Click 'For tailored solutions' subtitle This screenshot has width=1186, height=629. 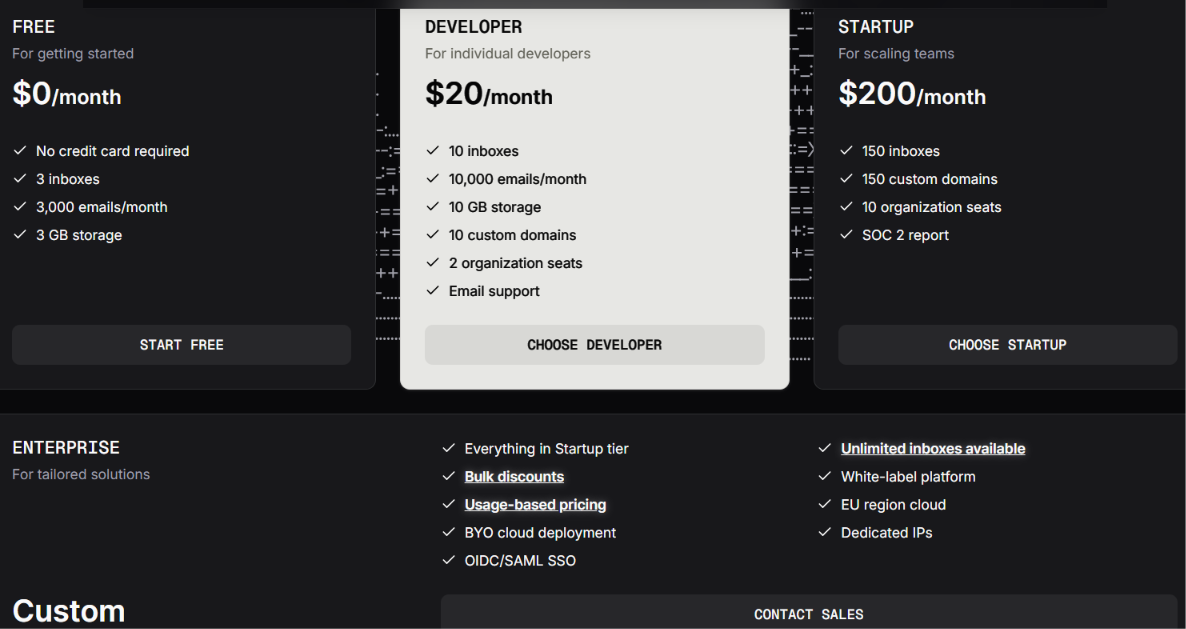click(81, 474)
